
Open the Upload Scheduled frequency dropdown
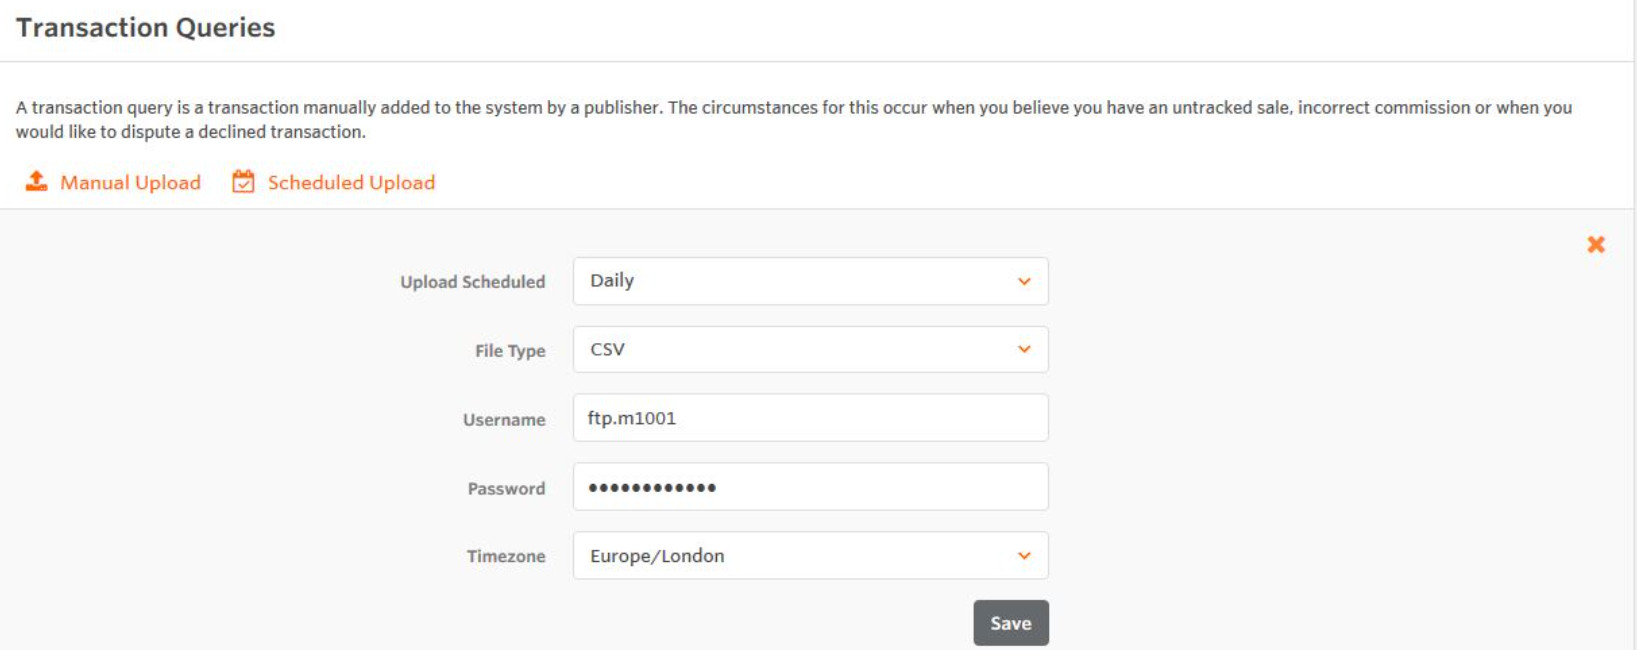[810, 281]
